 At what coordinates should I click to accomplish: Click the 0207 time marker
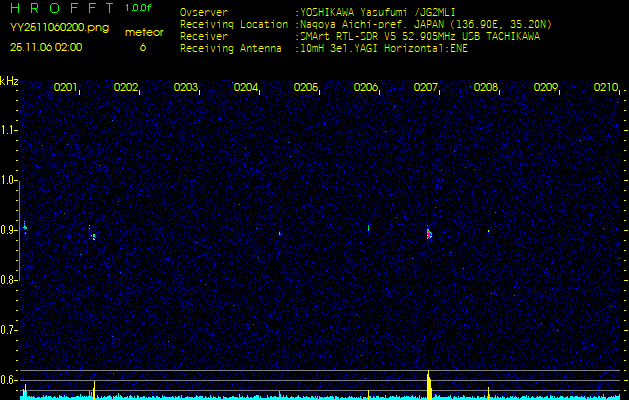[425, 88]
